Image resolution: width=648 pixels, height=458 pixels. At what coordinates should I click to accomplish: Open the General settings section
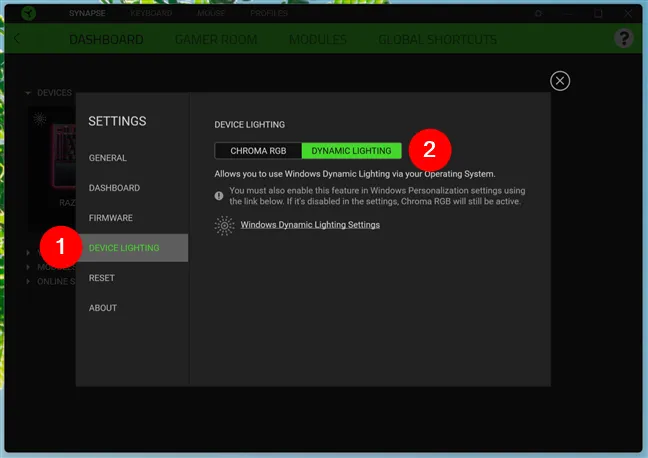[108, 158]
